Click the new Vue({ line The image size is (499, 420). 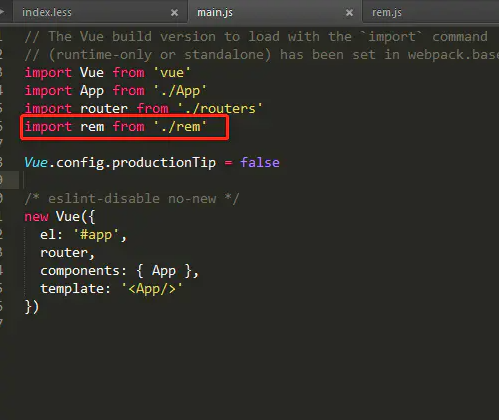click(x=60, y=217)
